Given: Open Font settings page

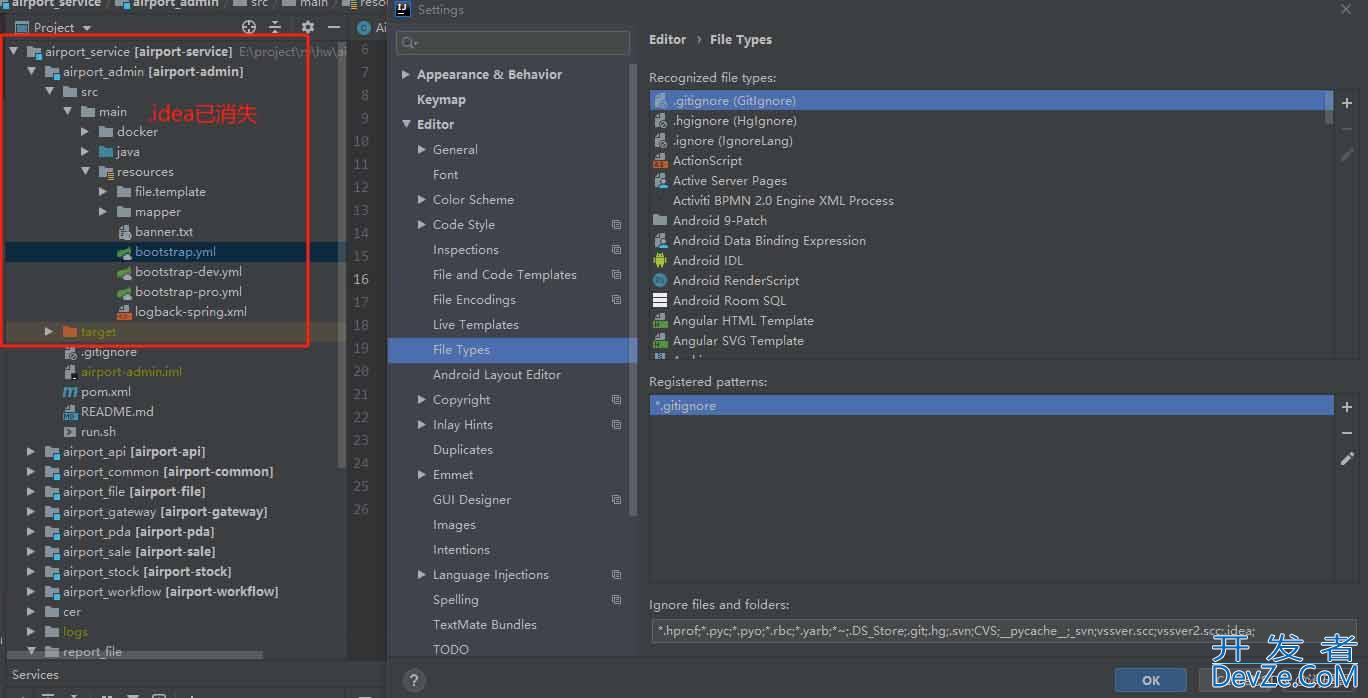Looking at the screenshot, I should coord(445,175).
